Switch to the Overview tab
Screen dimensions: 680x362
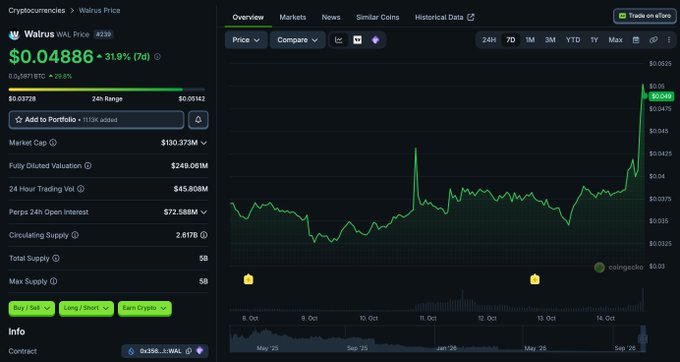(x=248, y=17)
